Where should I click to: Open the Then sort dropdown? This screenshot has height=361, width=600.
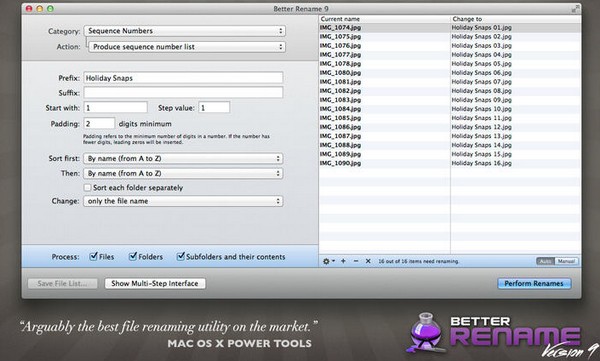coord(183,173)
